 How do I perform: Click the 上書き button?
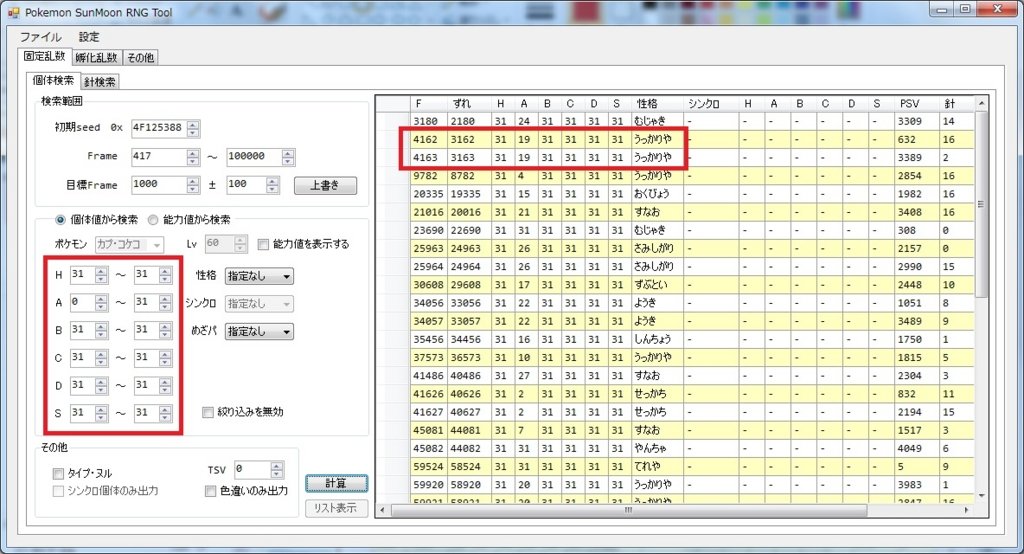pos(325,185)
